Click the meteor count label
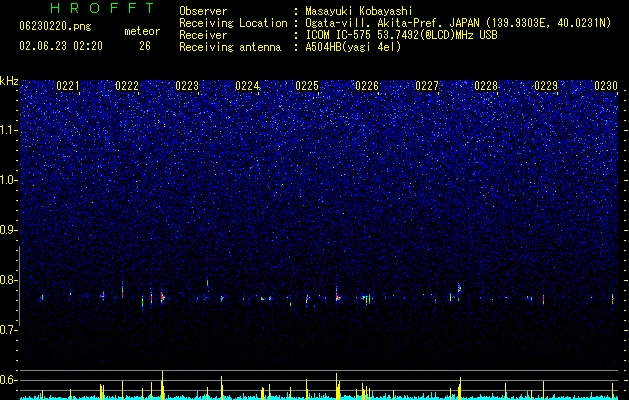Viewport: 629px width, 400px height. pos(142,31)
